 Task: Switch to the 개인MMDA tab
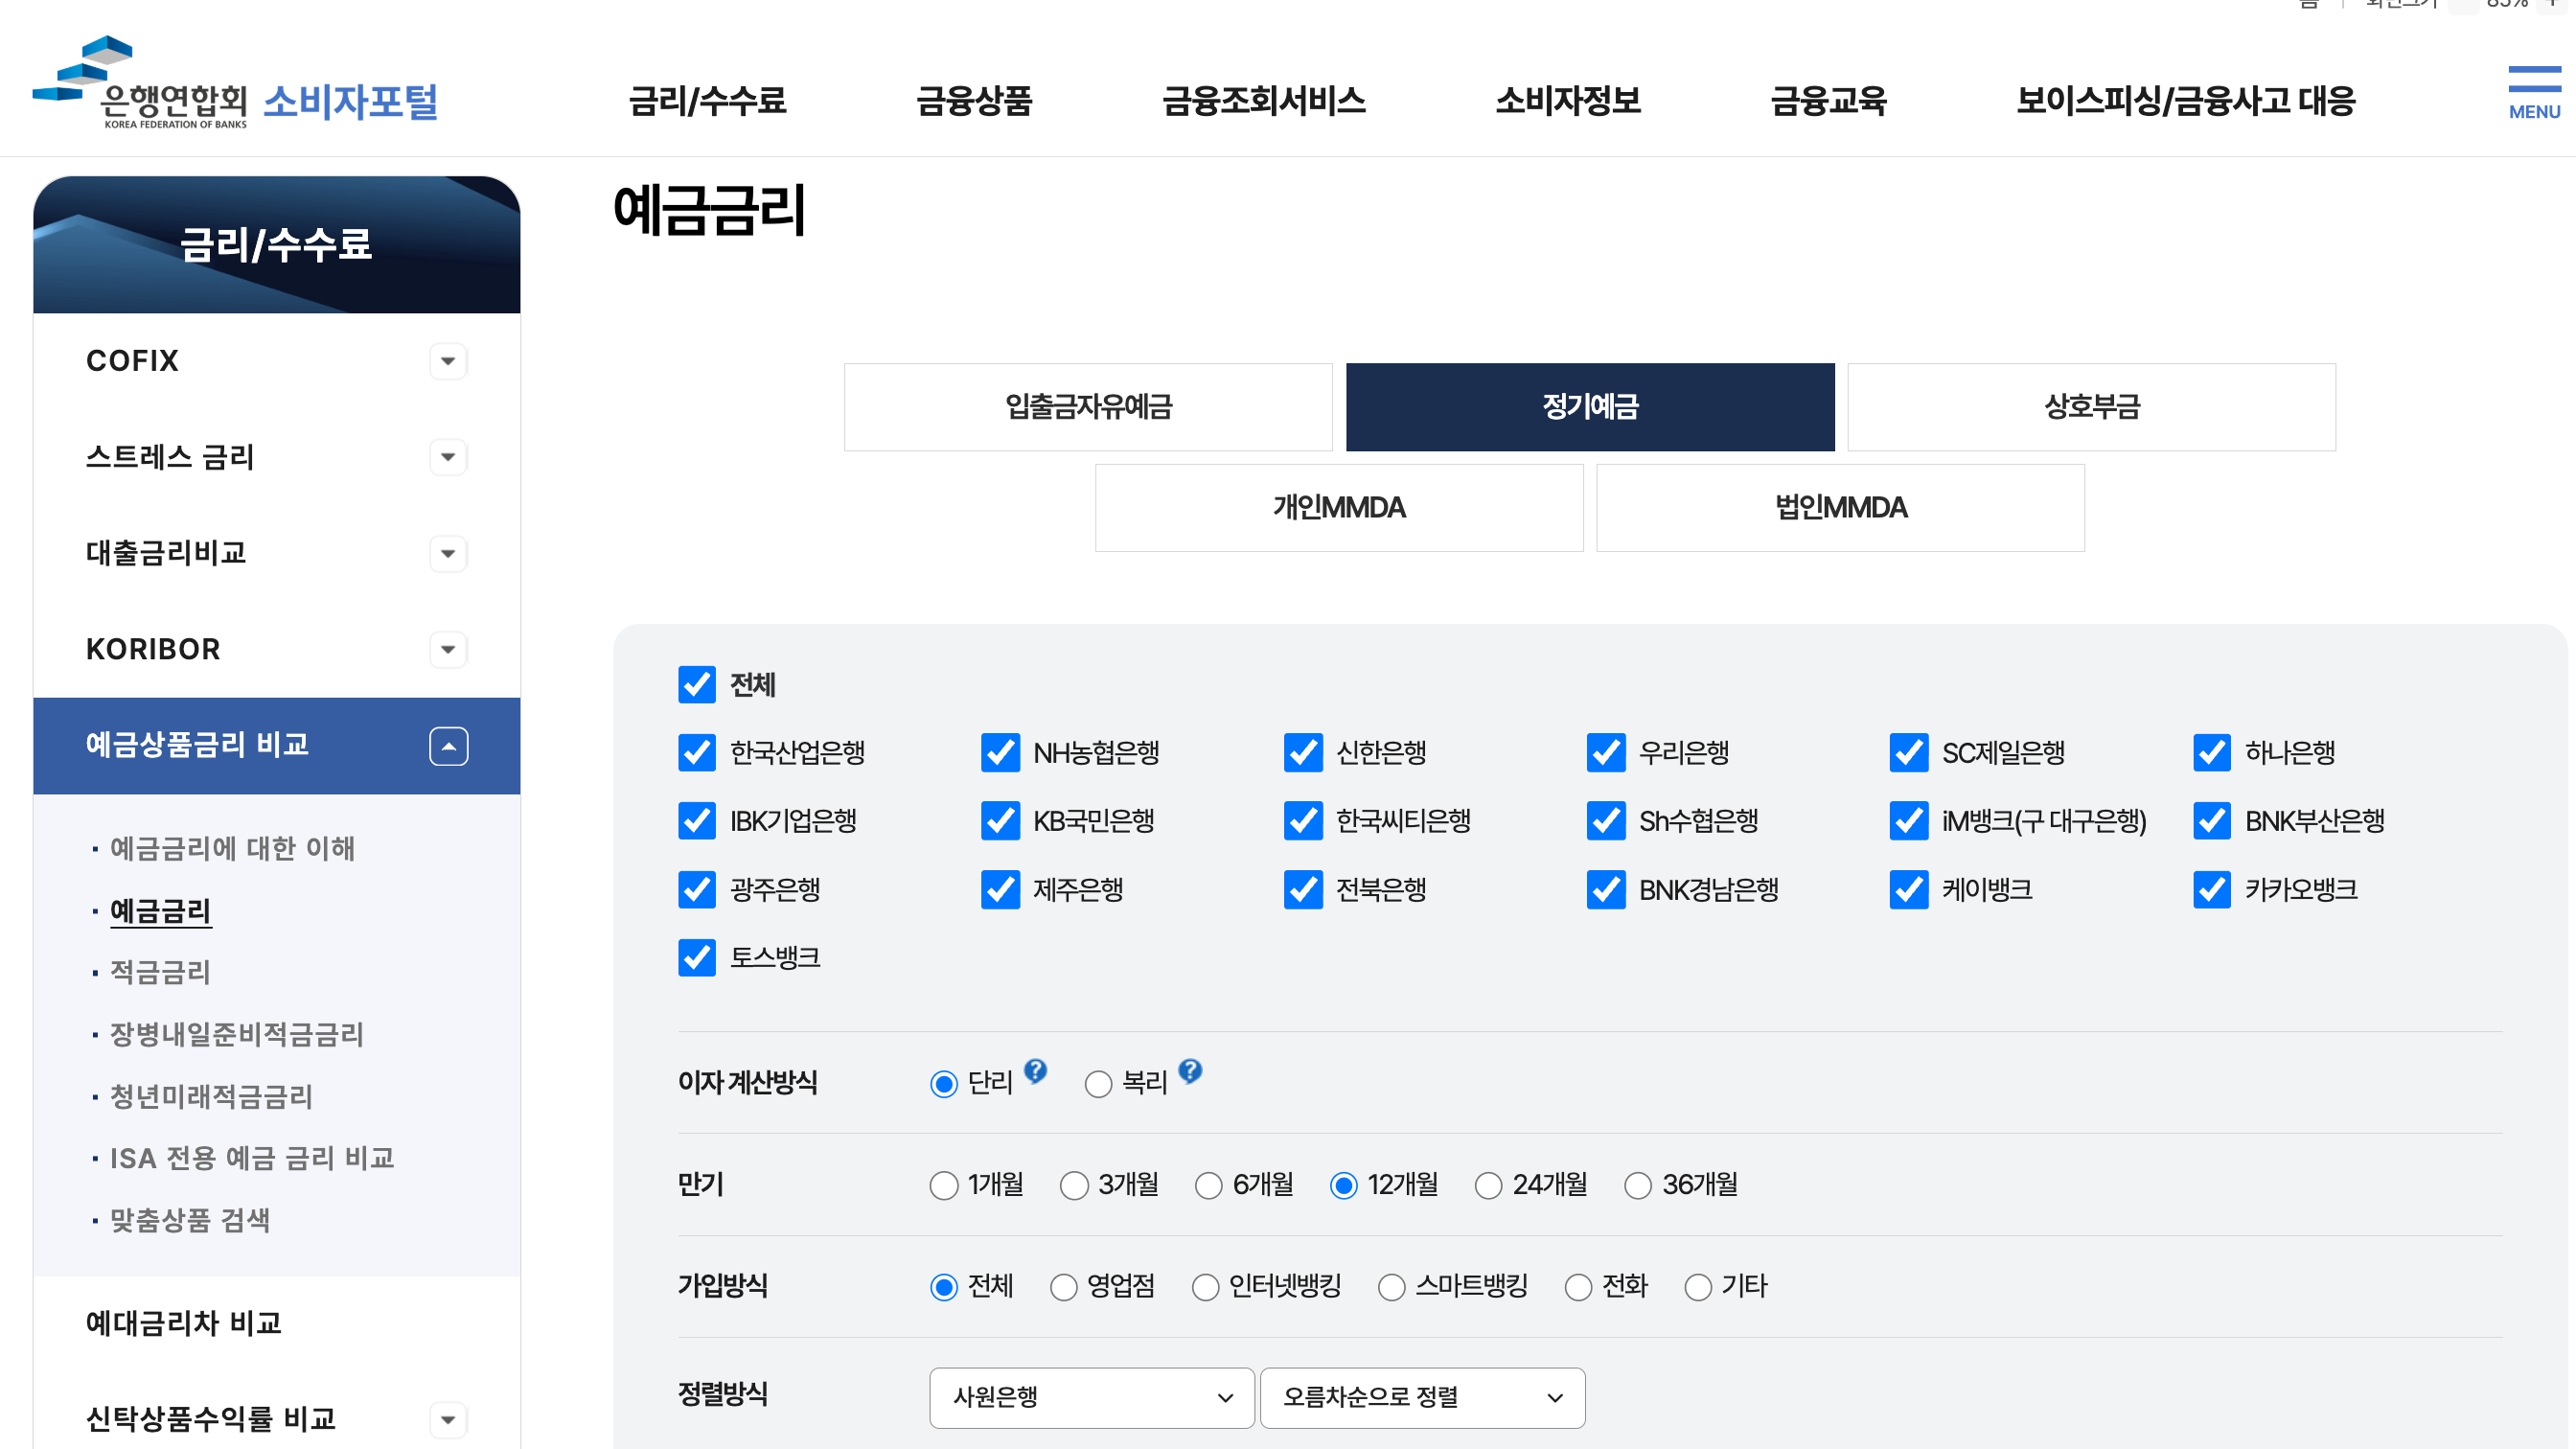tap(1339, 508)
